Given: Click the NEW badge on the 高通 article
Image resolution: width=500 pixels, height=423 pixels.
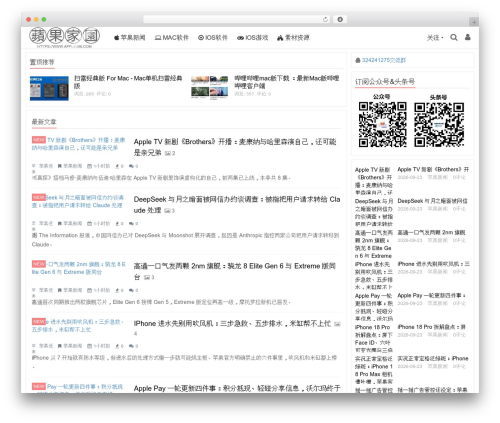Looking at the screenshot, I should tap(39, 264).
